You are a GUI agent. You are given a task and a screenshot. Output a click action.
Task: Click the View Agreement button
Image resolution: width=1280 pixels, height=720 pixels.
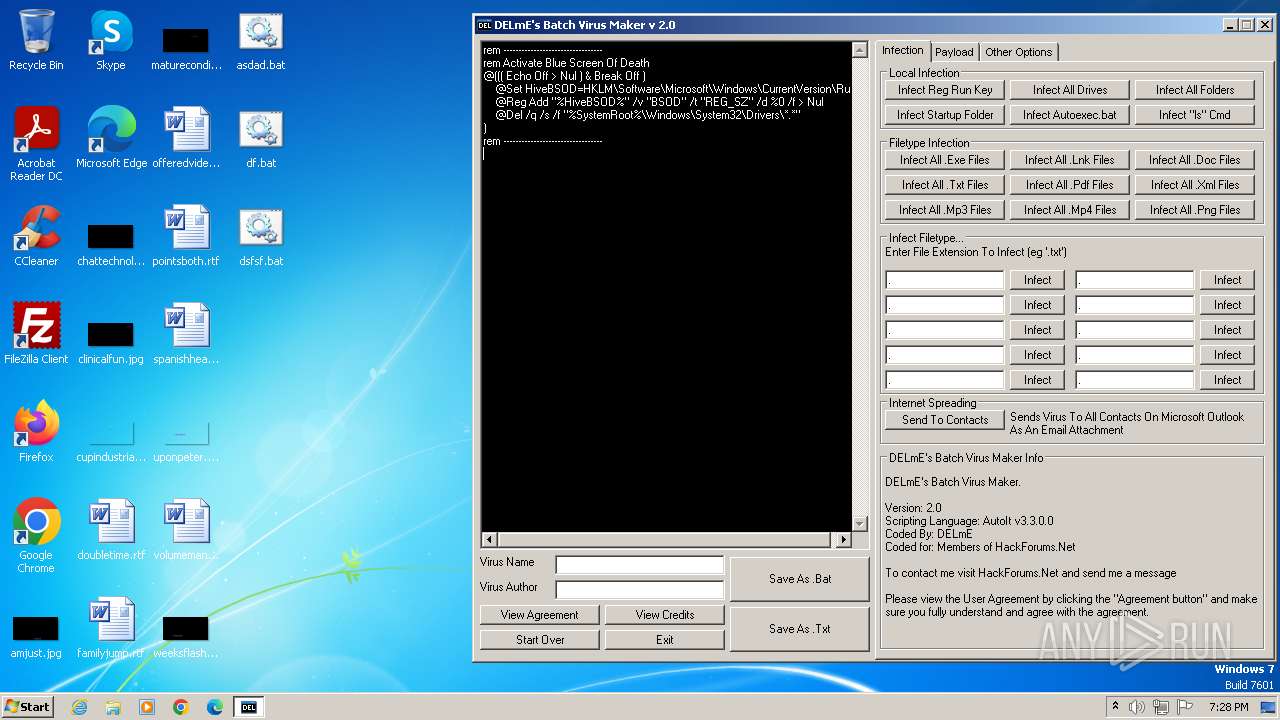tap(540, 615)
